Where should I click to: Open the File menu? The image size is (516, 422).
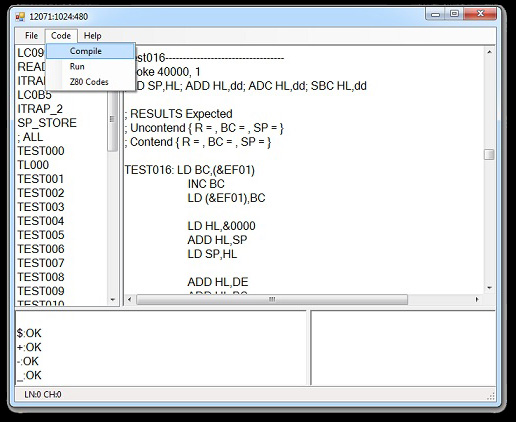tap(31, 36)
